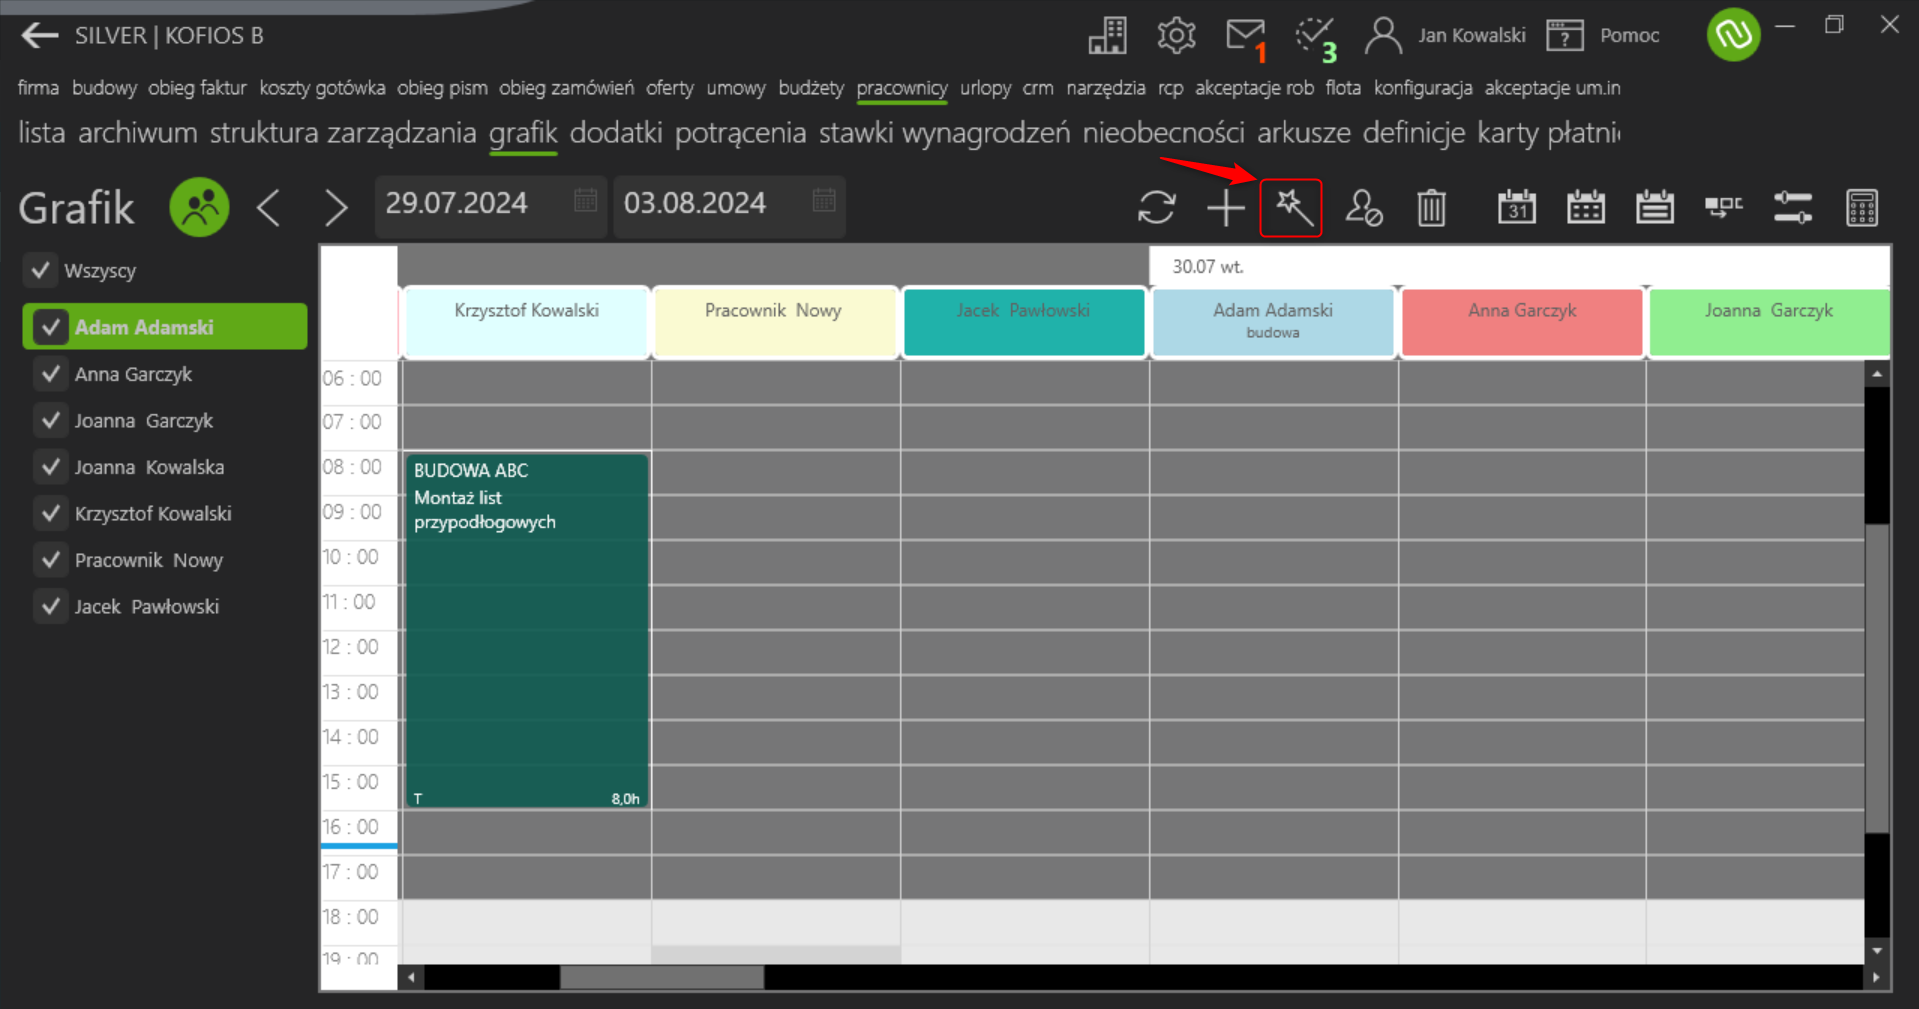Image resolution: width=1919 pixels, height=1009 pixels.
Task: Toggle the Adam Adamski checkbox
Action: pyautogui.click(x=50, y=327)
